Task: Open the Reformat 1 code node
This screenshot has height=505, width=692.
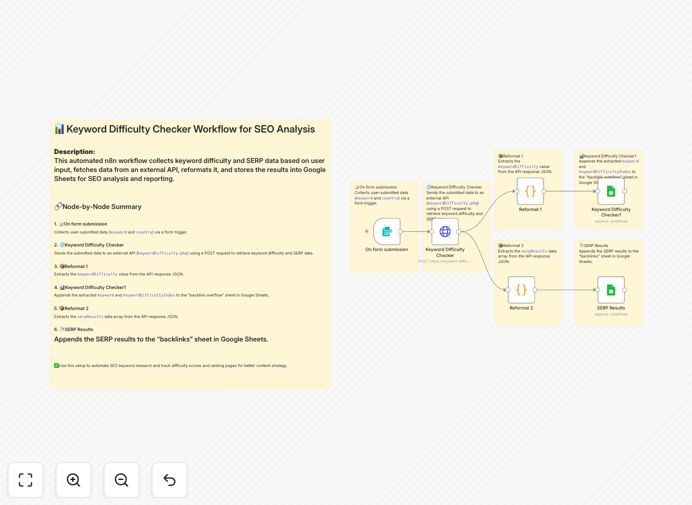Action: [x=530, y=191]
